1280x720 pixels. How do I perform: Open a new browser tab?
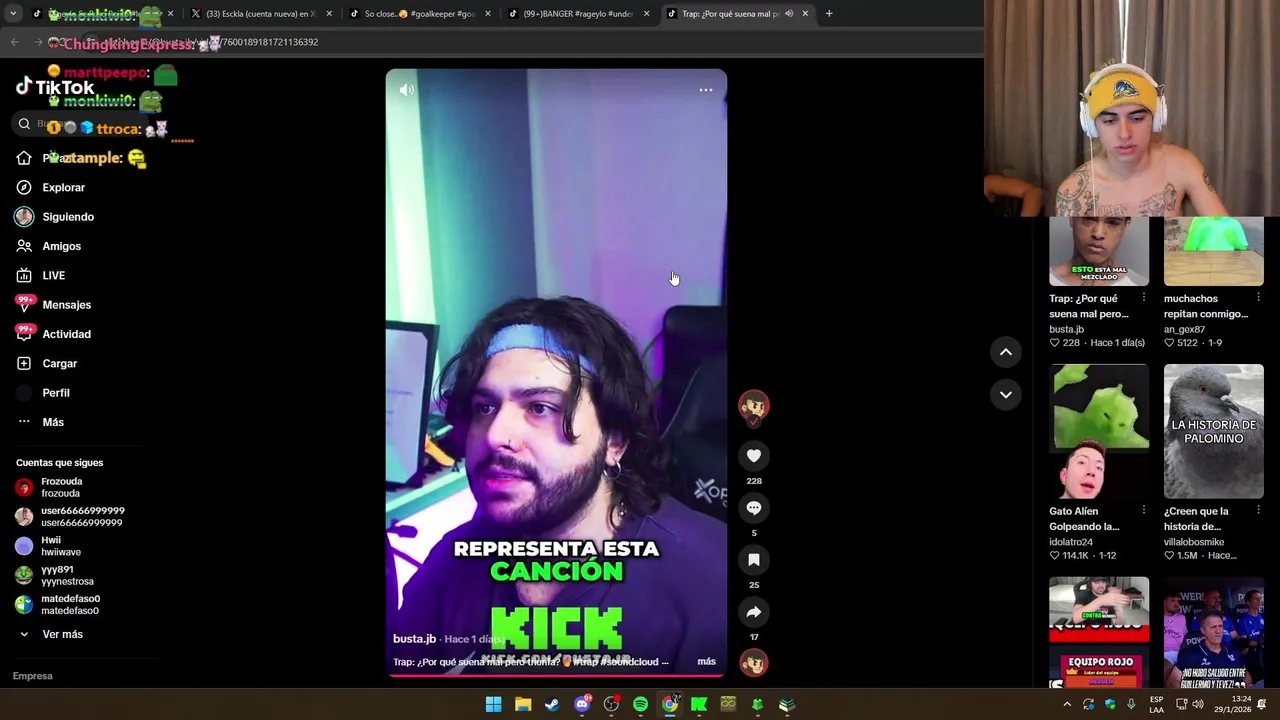(829, 14)
